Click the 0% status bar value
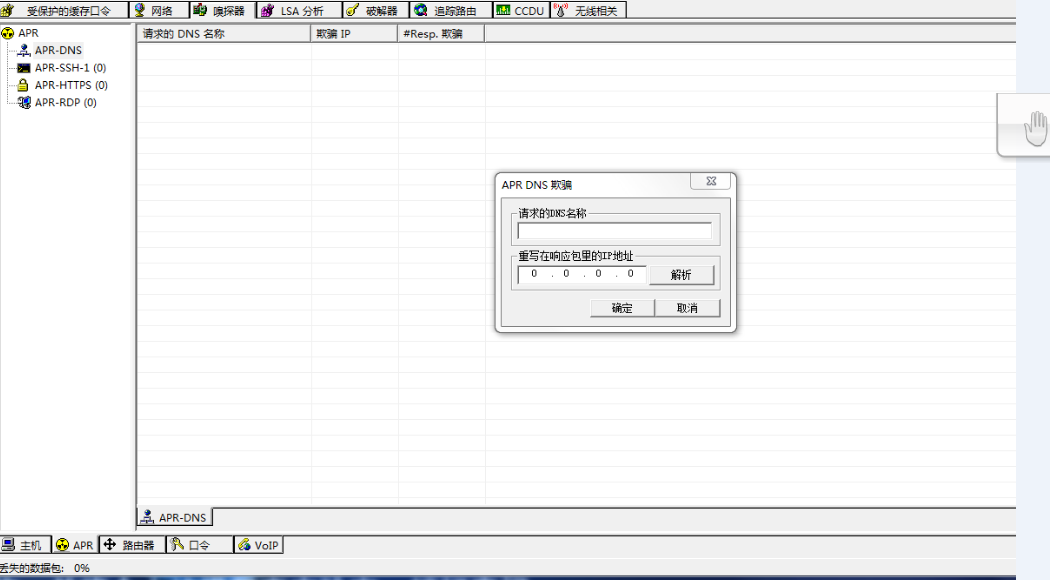The image size is (1050, 580). [82, 568]
